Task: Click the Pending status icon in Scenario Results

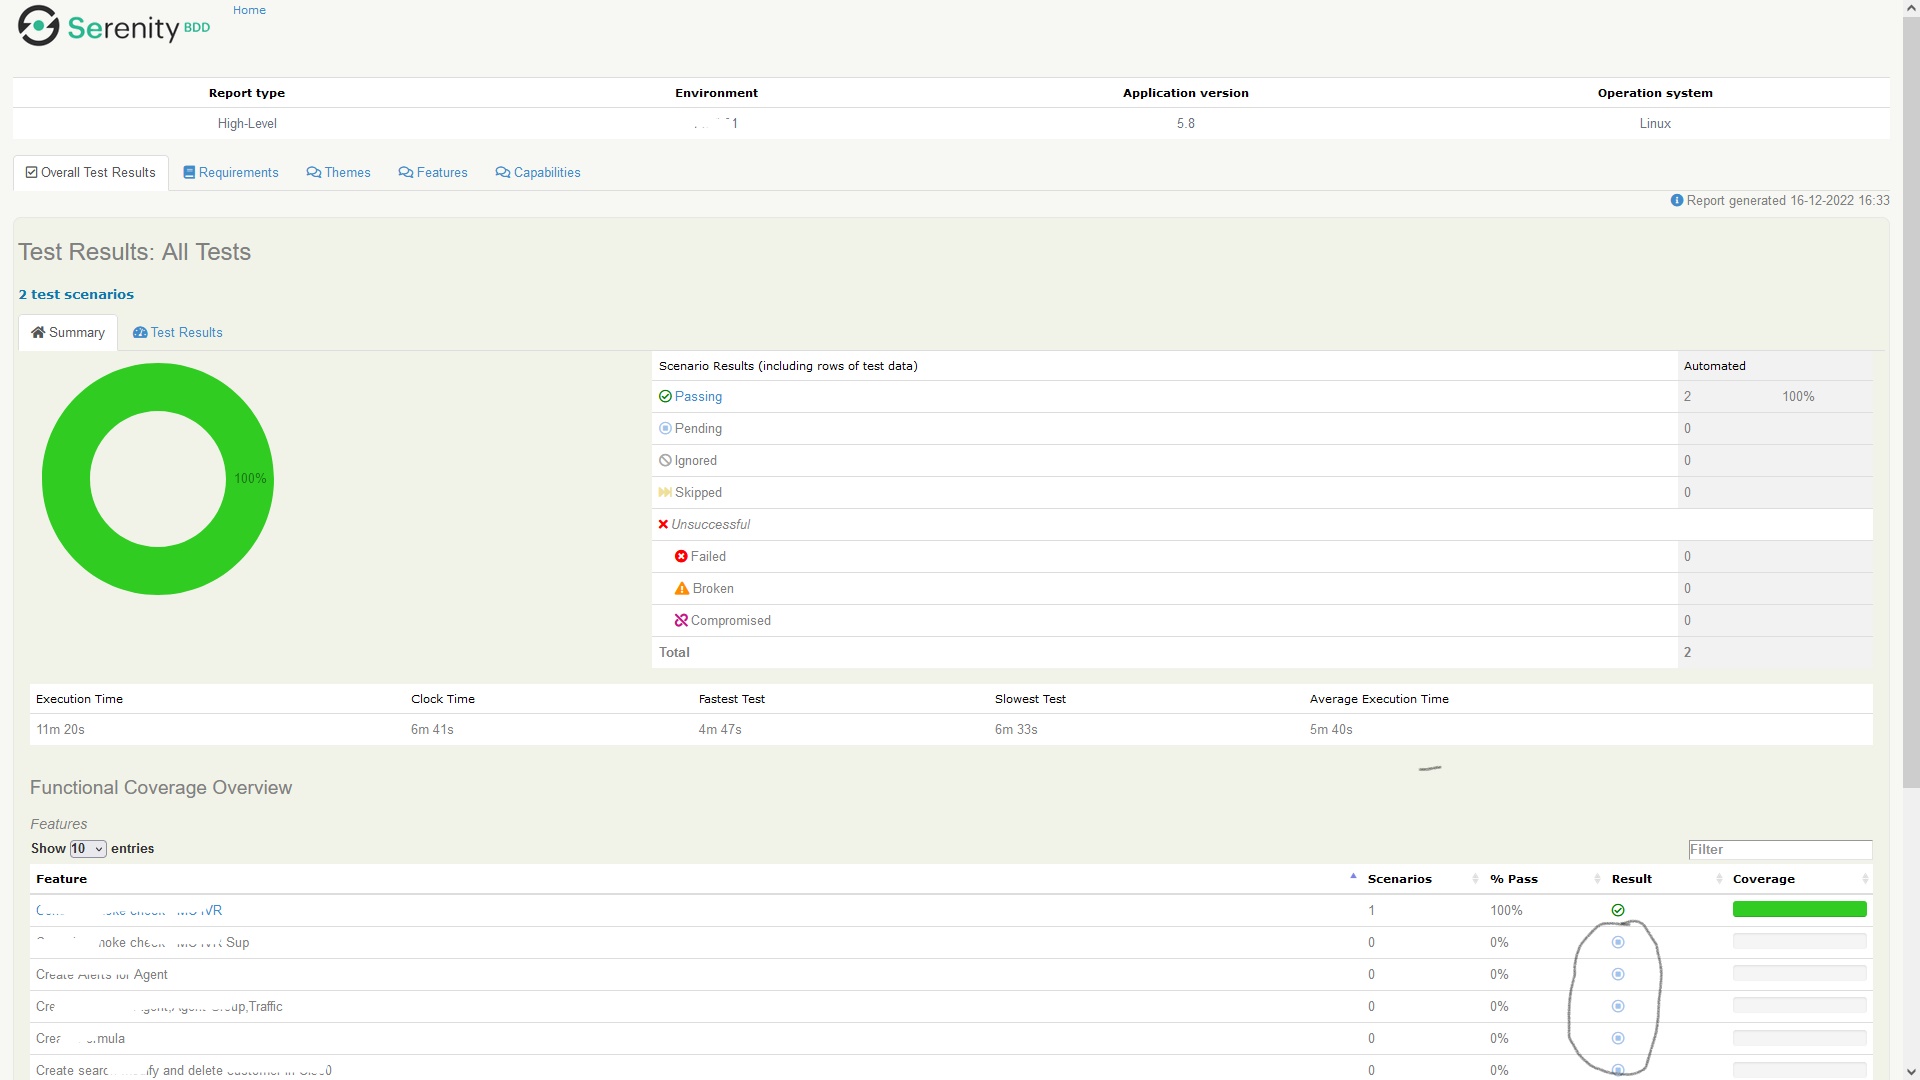Action: coord(665,428)
